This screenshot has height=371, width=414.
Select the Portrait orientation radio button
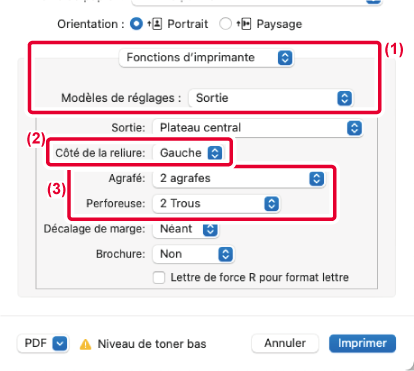(x=136, y=24)
